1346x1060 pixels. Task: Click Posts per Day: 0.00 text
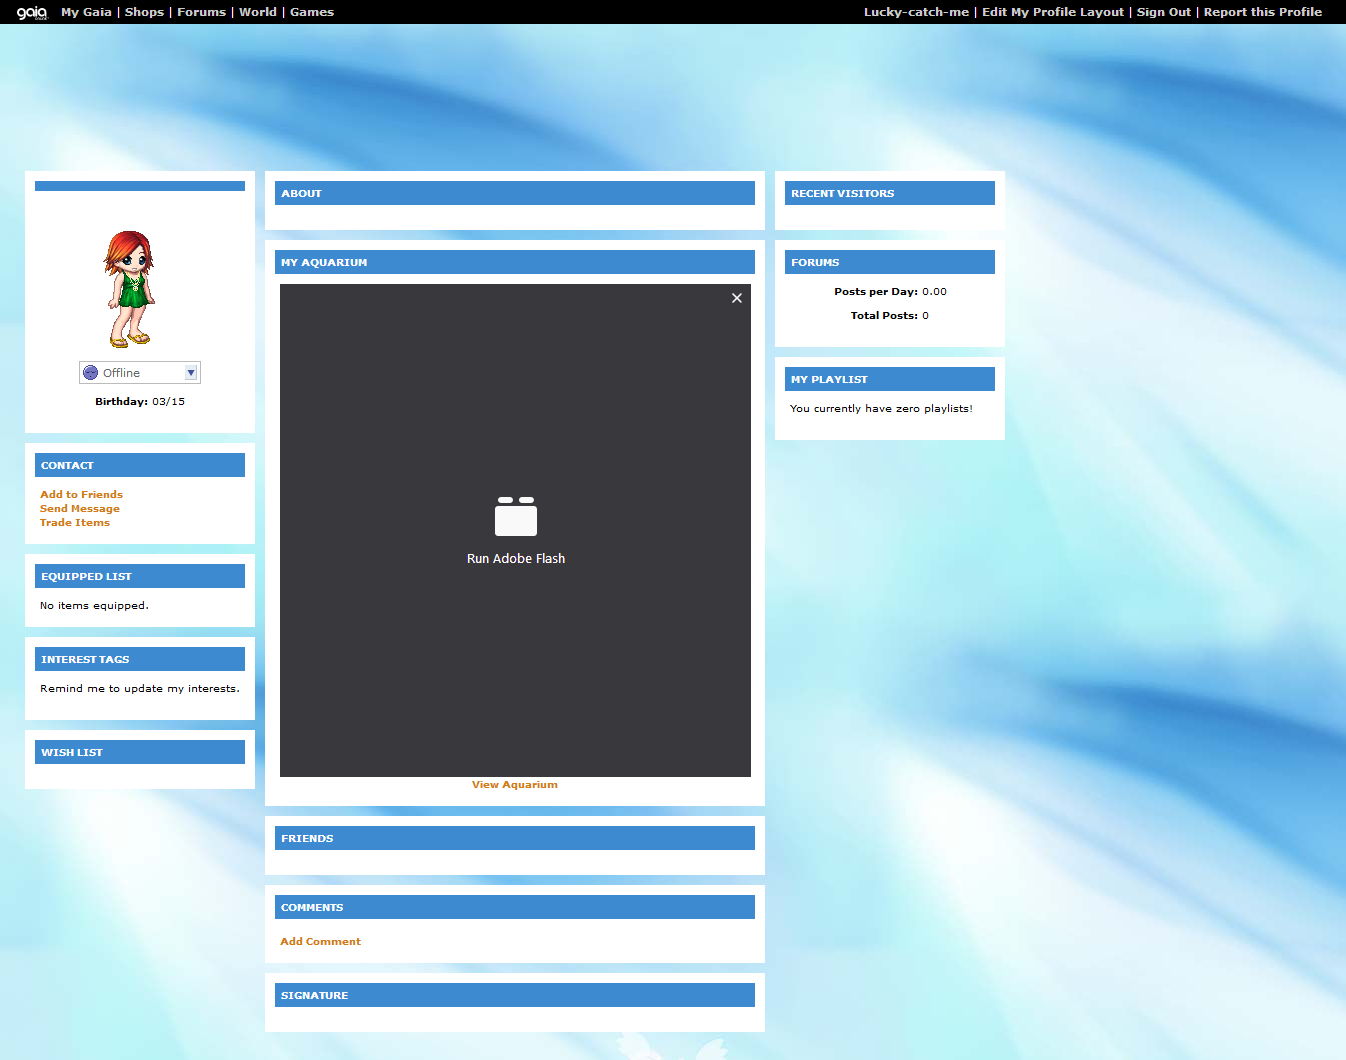[x=890, y=291]
